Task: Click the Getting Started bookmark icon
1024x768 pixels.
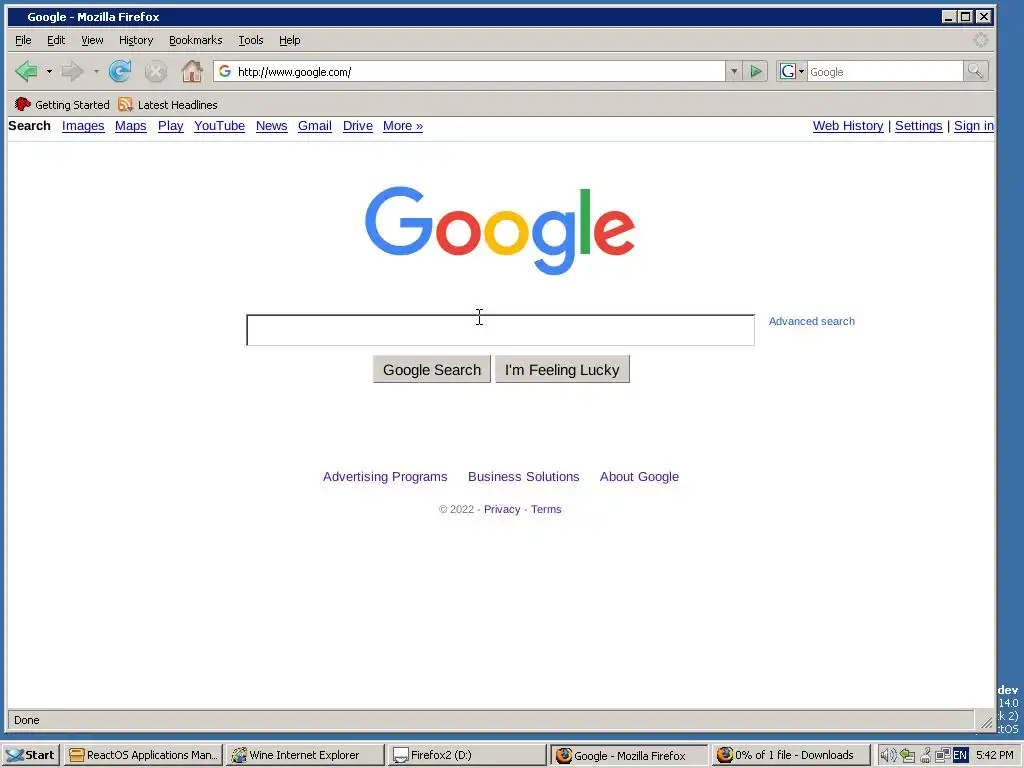Action: (23, 104)
